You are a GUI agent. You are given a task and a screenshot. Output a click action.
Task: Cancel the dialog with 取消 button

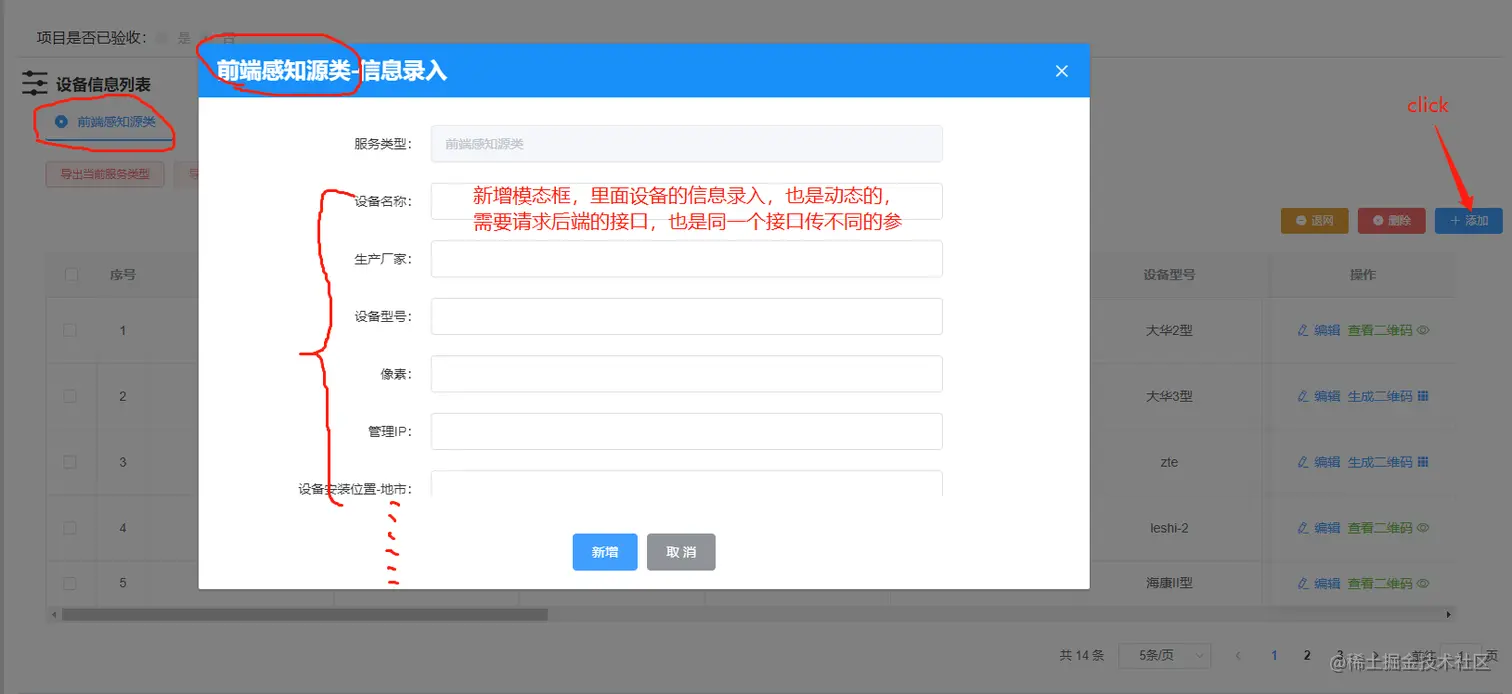pyautogui.click(x=681, y=552)
